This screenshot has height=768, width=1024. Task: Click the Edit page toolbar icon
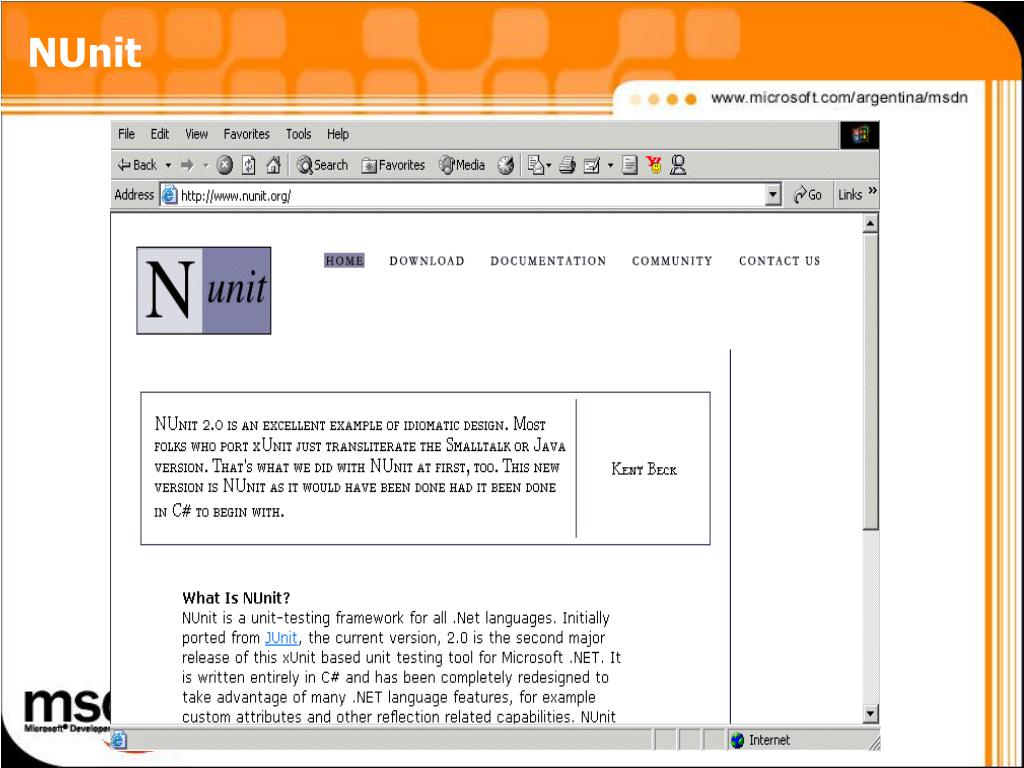(592, 165)
